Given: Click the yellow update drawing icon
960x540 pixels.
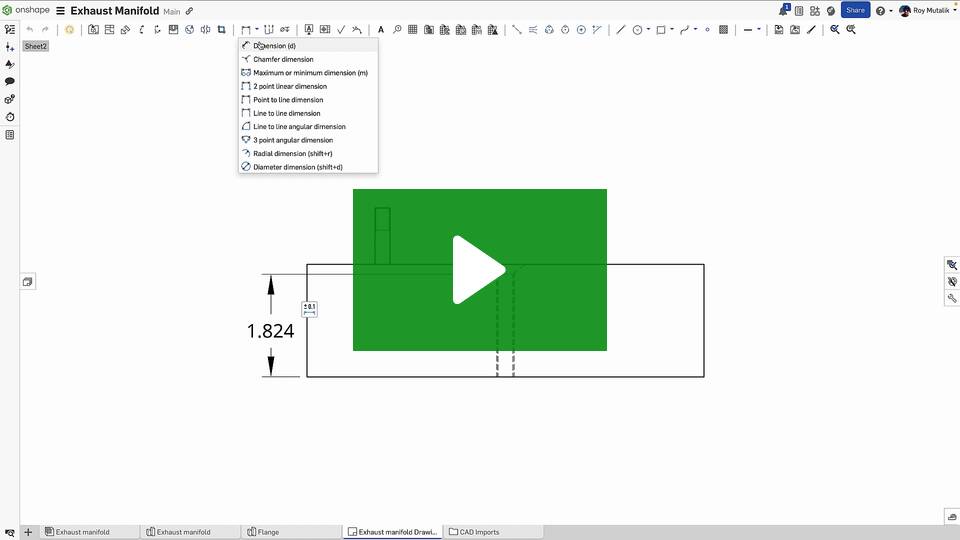Looking at the screenshot, I should click(69, 29).
